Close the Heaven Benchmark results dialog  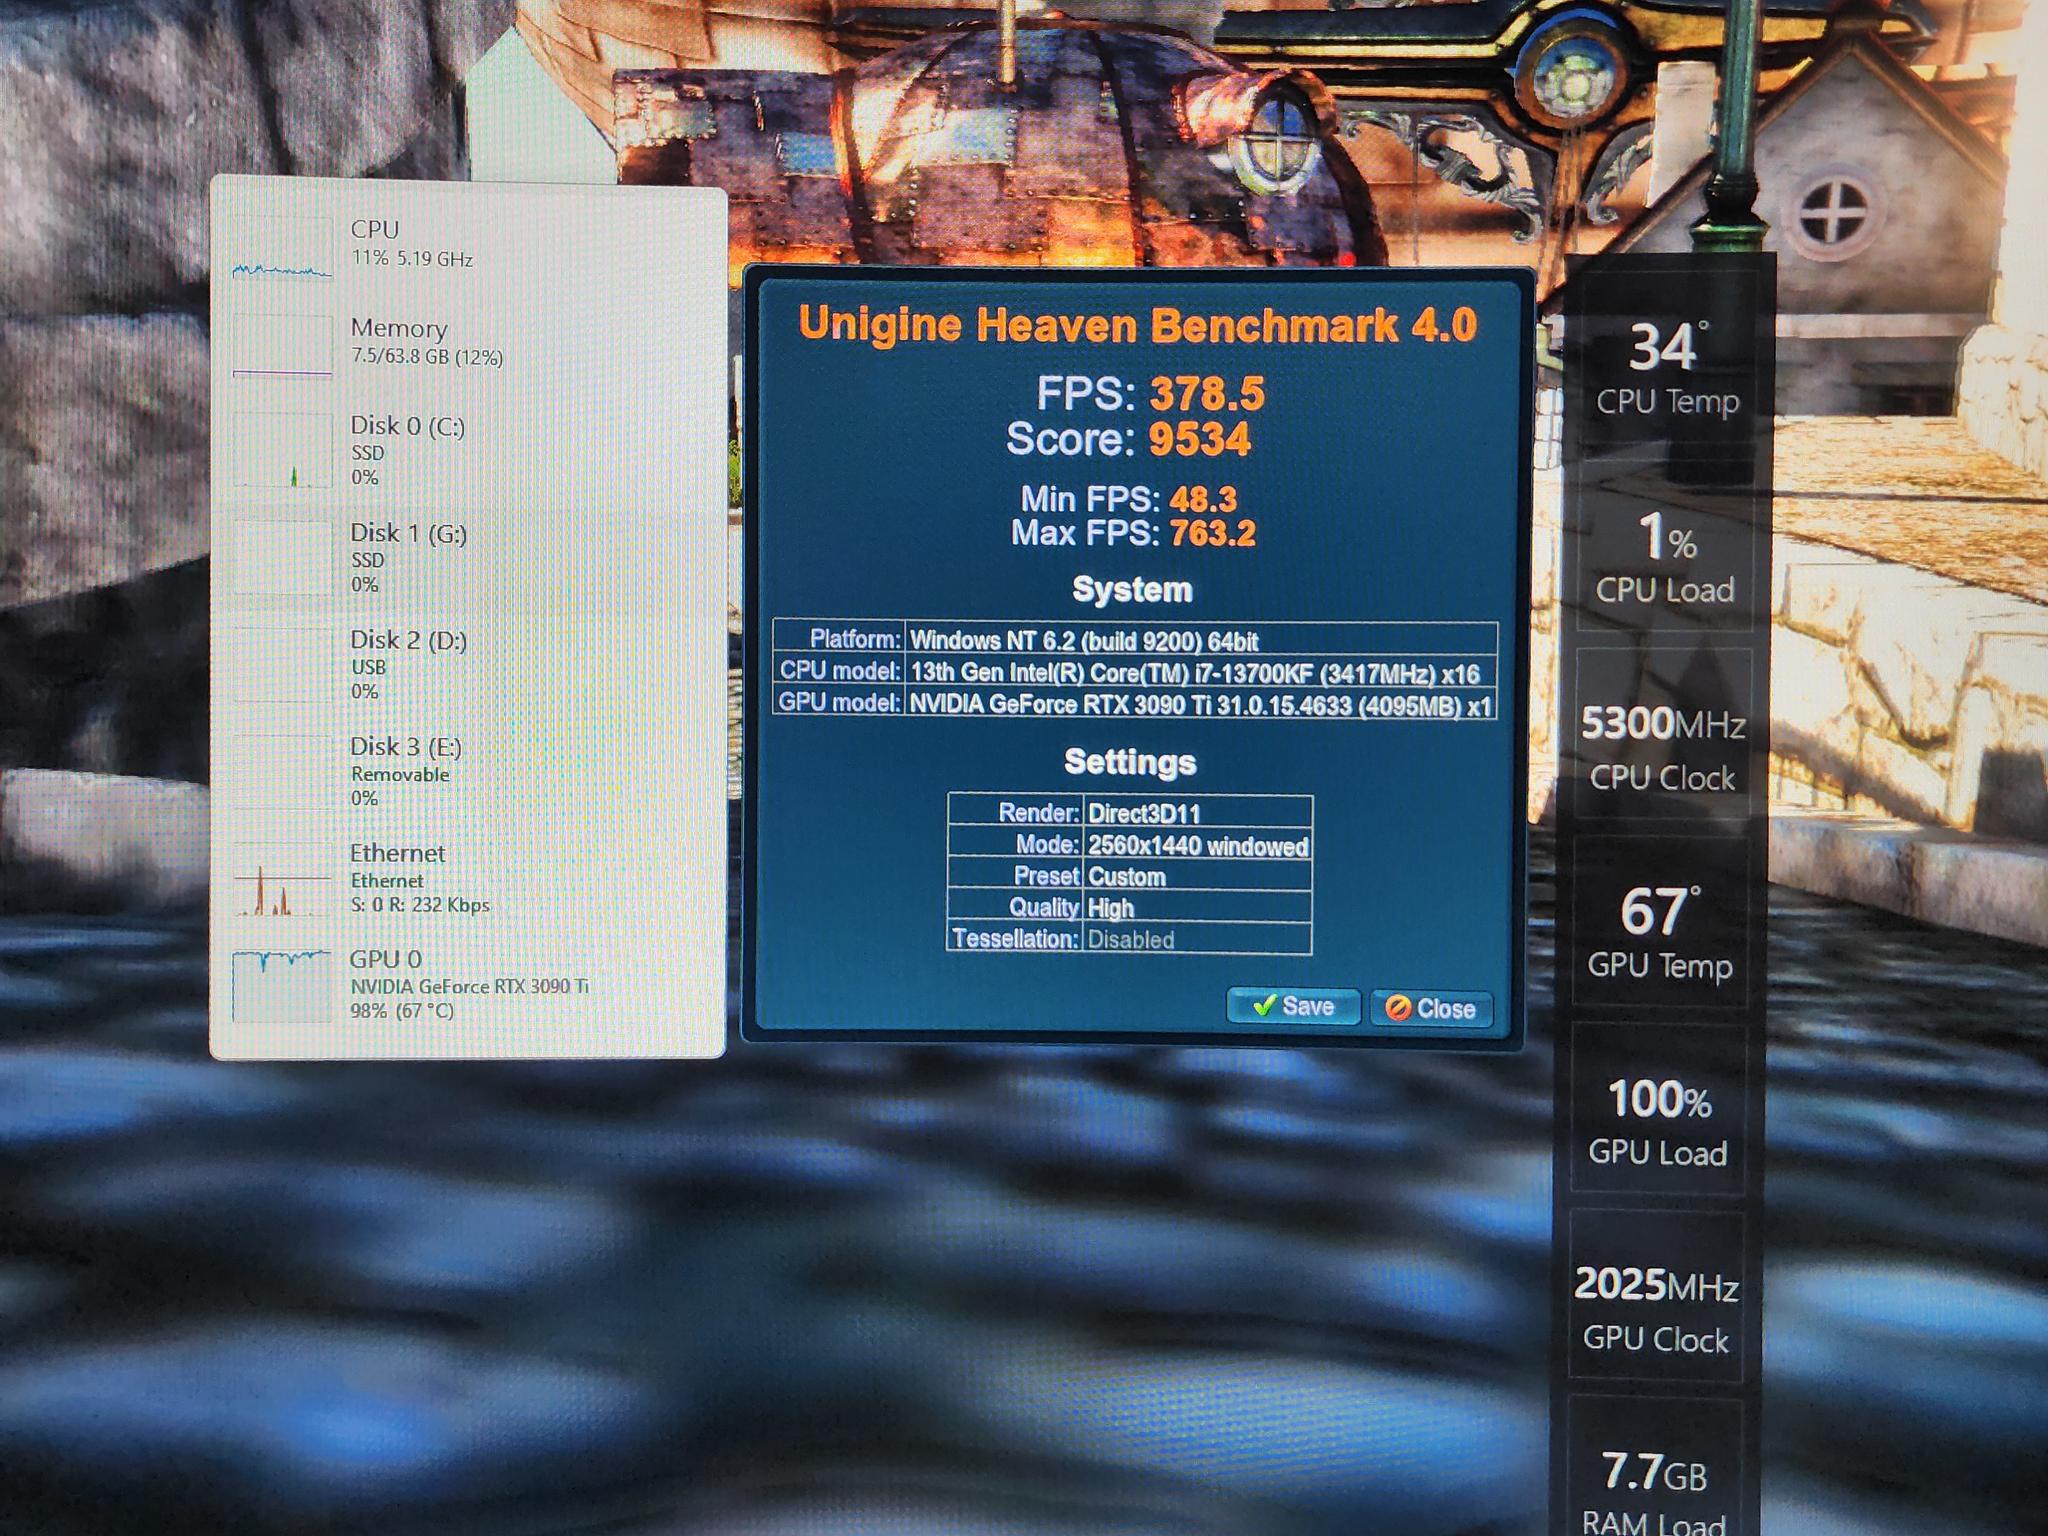(1431, 1008)
